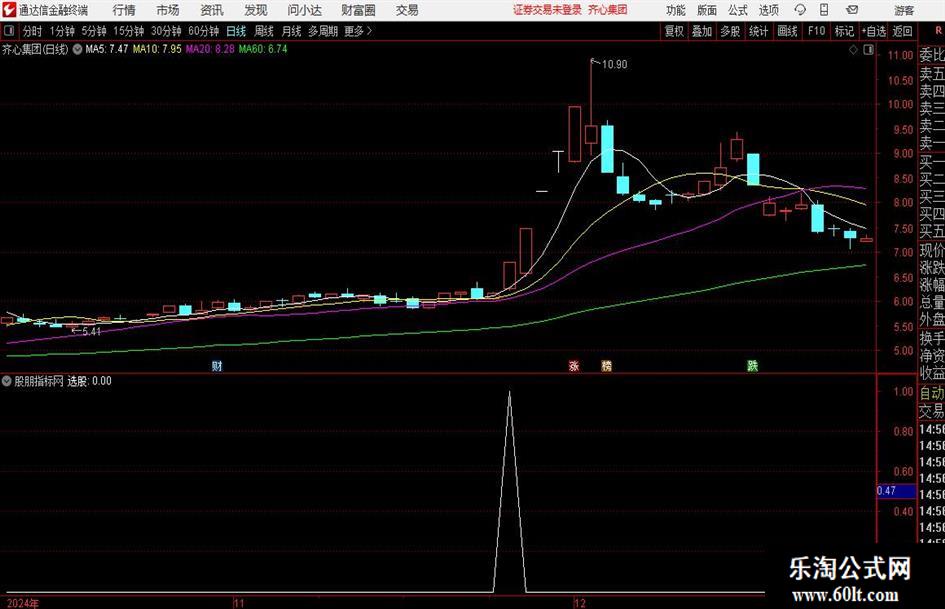Screen dimensions: 945x609
Task: Open the settings circle next to 齐心集团(日线)
Action: (77, 49)
